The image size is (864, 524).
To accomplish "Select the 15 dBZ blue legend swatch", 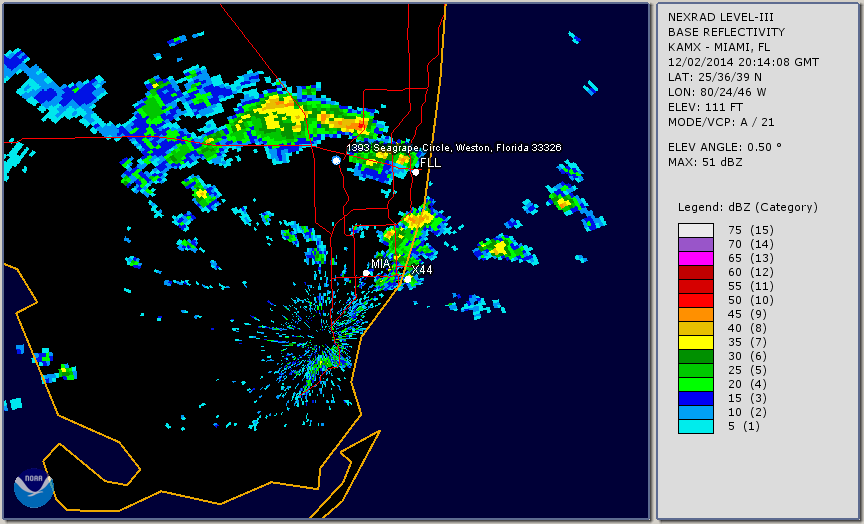I will [x=696, y=398].
